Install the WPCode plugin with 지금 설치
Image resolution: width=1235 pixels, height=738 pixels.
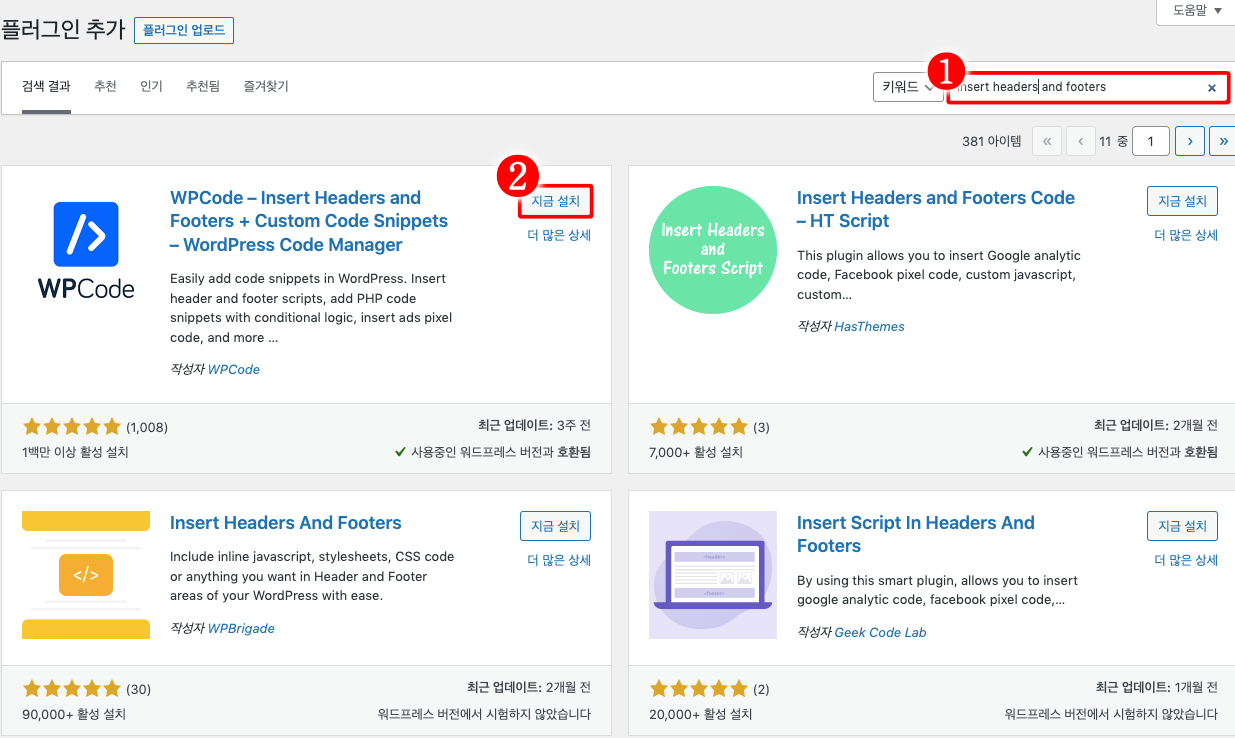click(x=556, y=201)
